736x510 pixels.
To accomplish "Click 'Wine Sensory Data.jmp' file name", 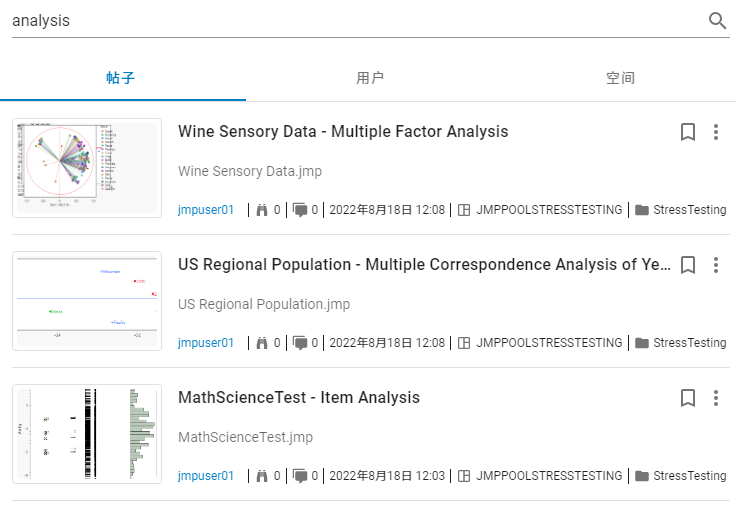I will 250,171.
